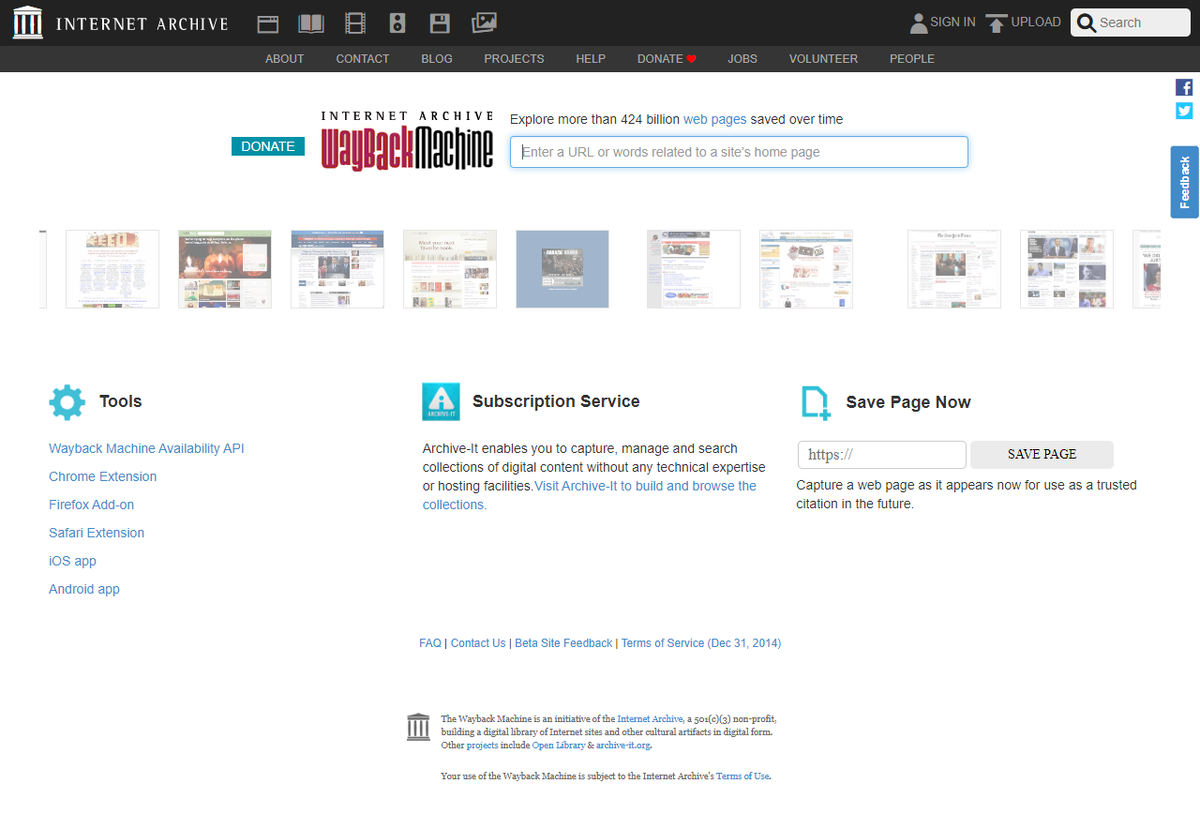The image size is (1200, 829).
Task: Open the New York Times page thumbnail
Action: click(954, 269)
